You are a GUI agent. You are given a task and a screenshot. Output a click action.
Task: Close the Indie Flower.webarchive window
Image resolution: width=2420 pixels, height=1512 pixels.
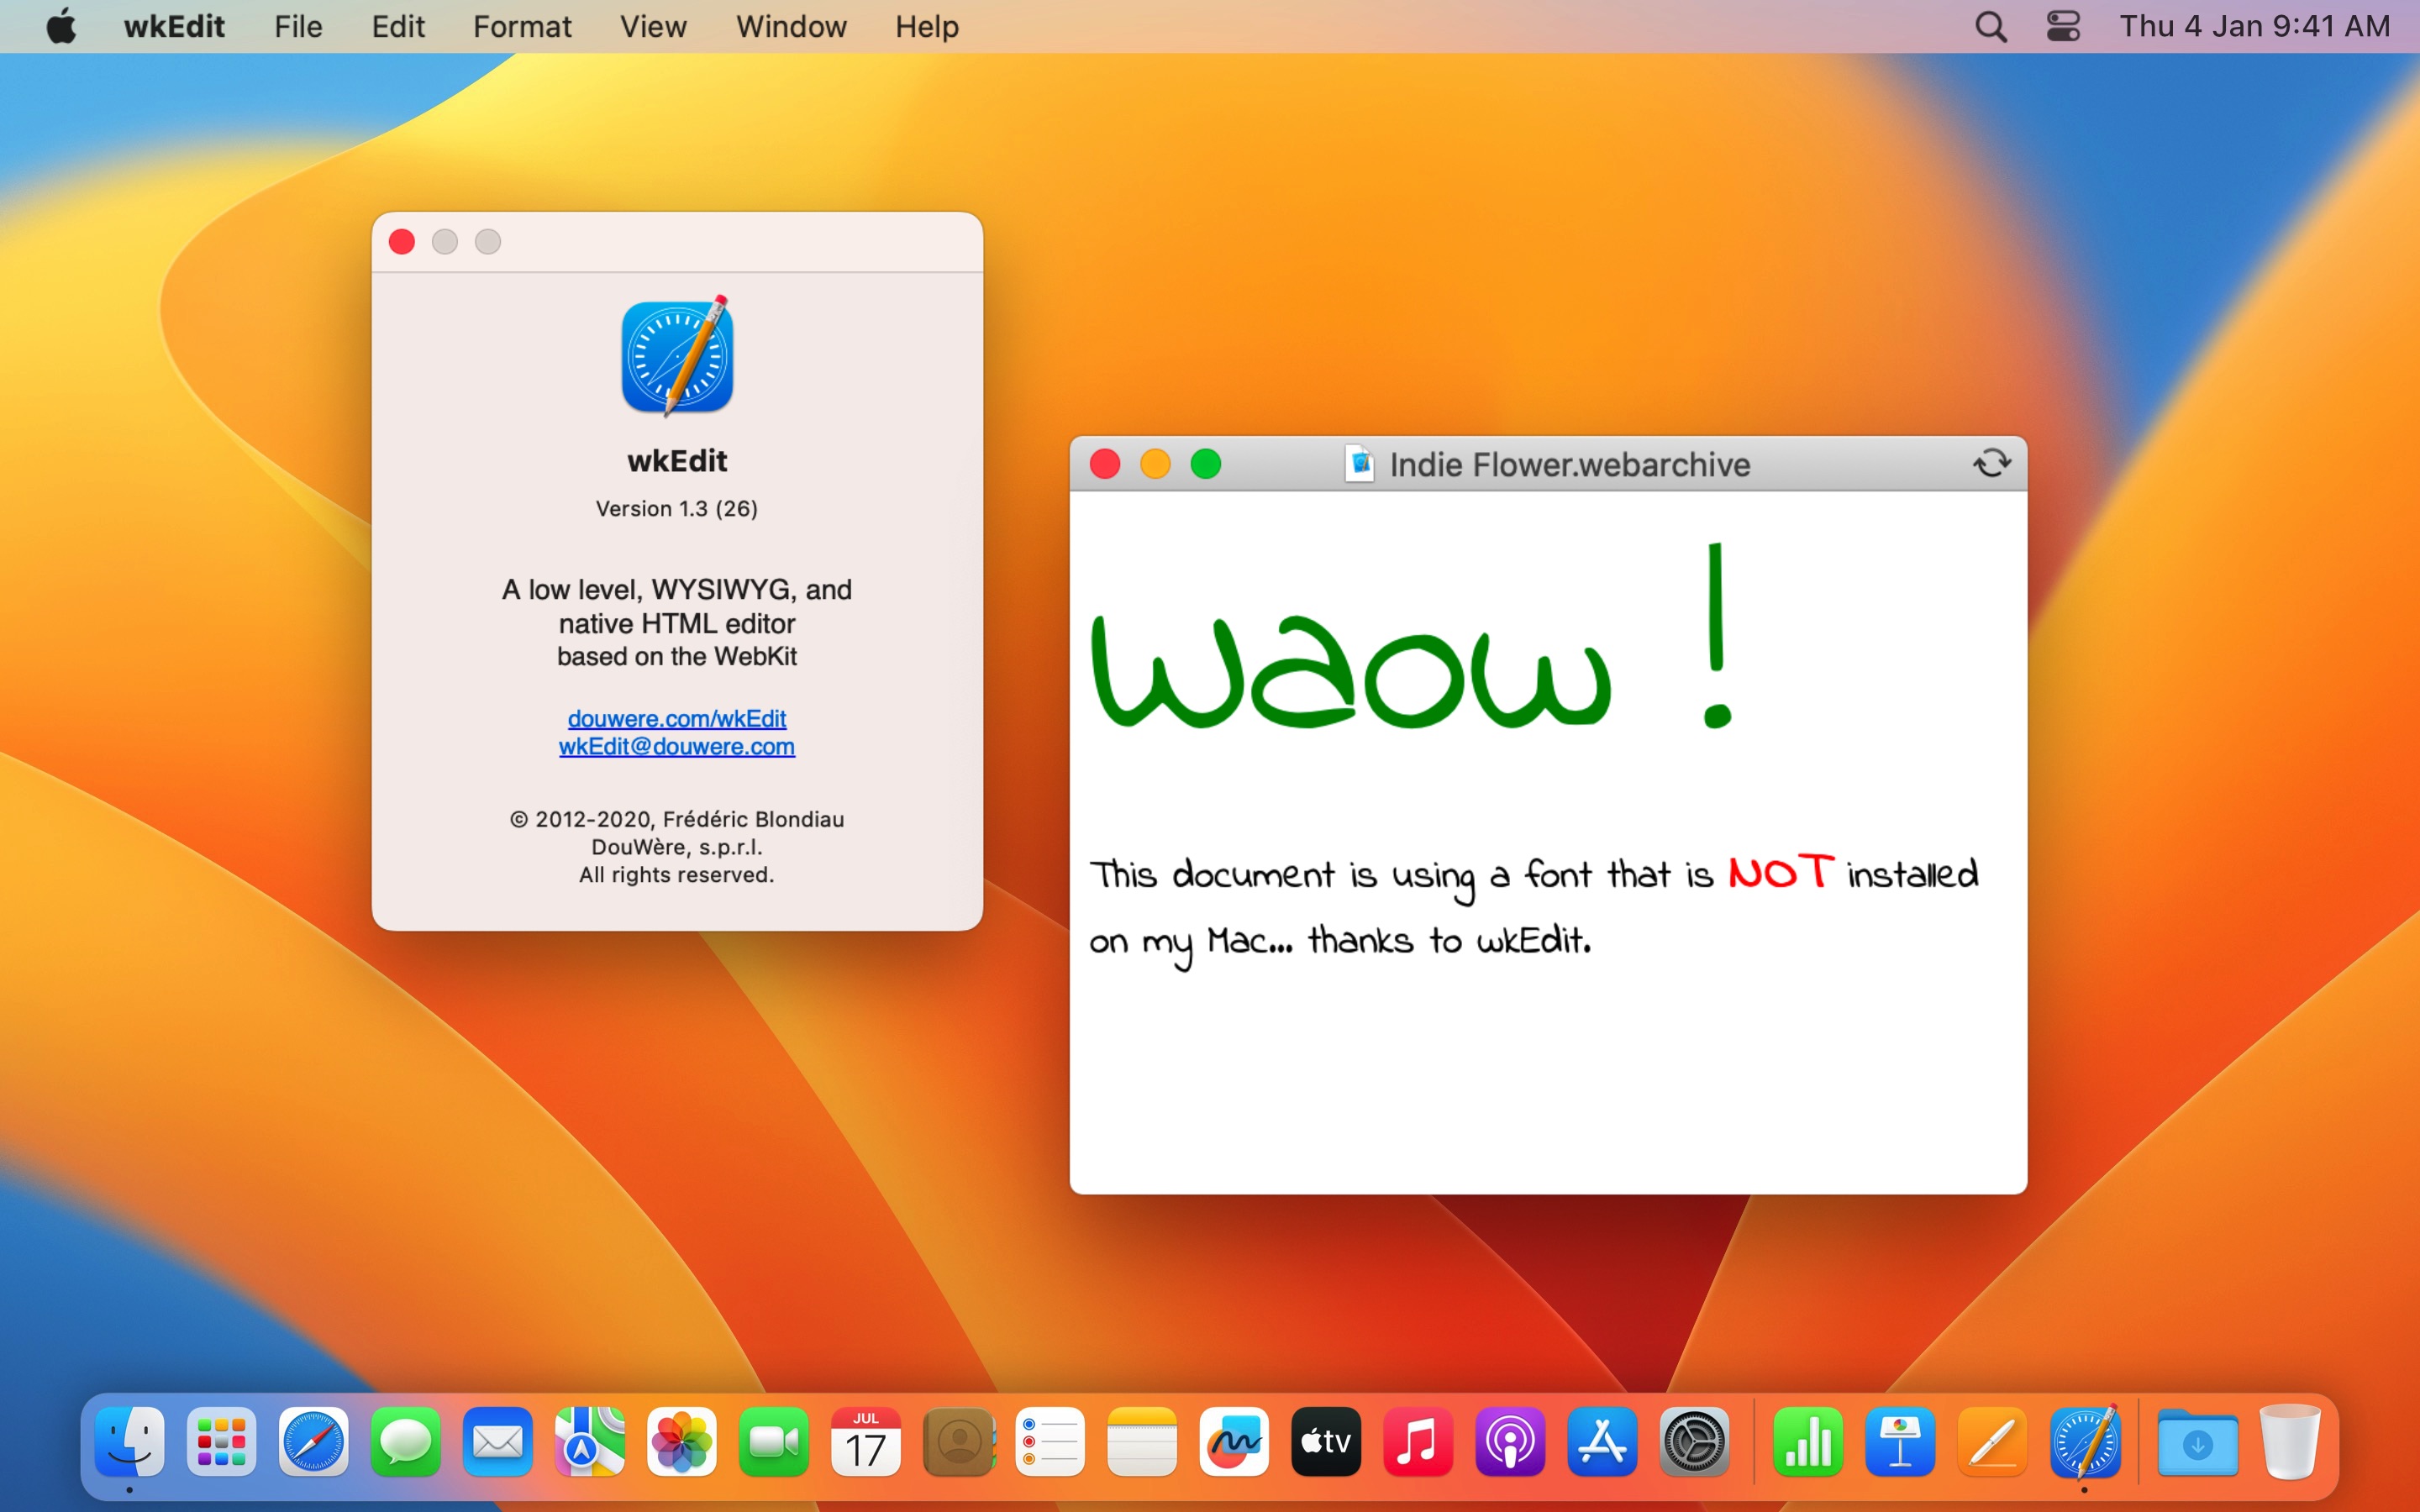pos(1105,464)
